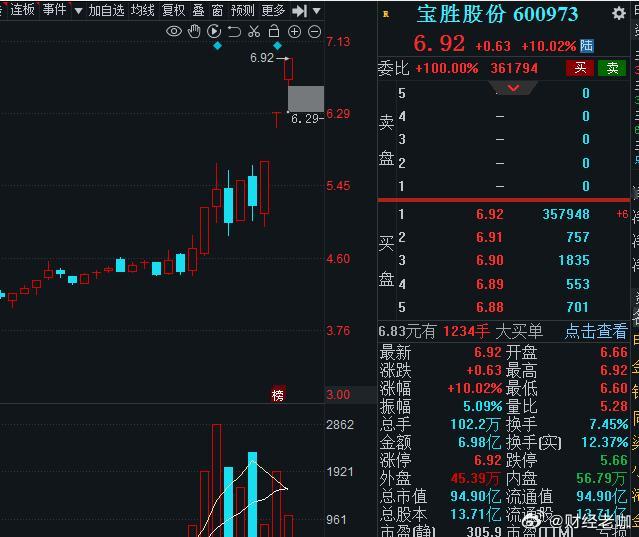
Task: Open settings gear beside stock title
Action: click(x=619, y=13)
